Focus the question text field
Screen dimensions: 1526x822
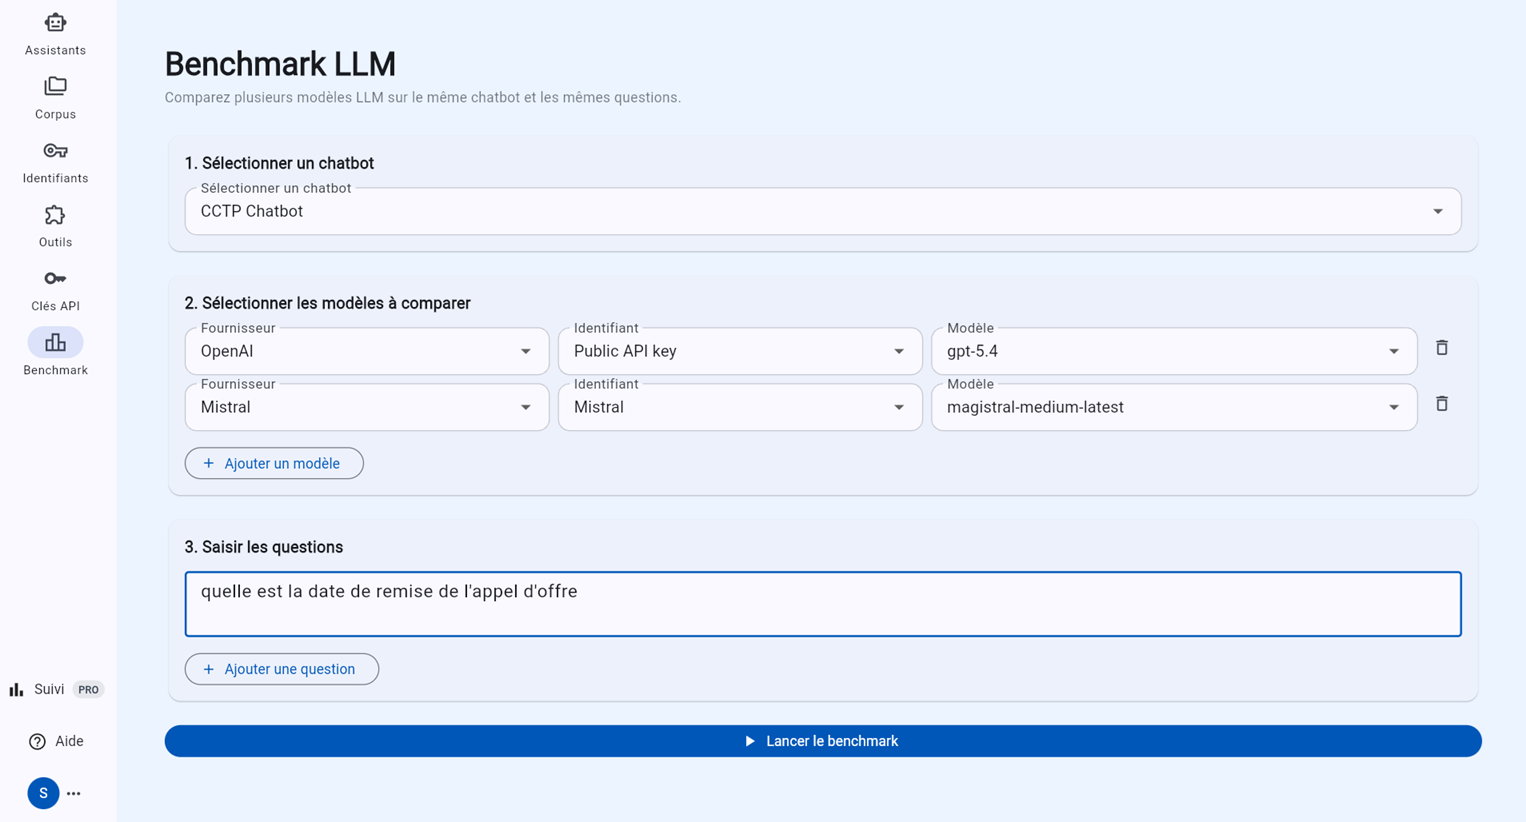point(823,604)
